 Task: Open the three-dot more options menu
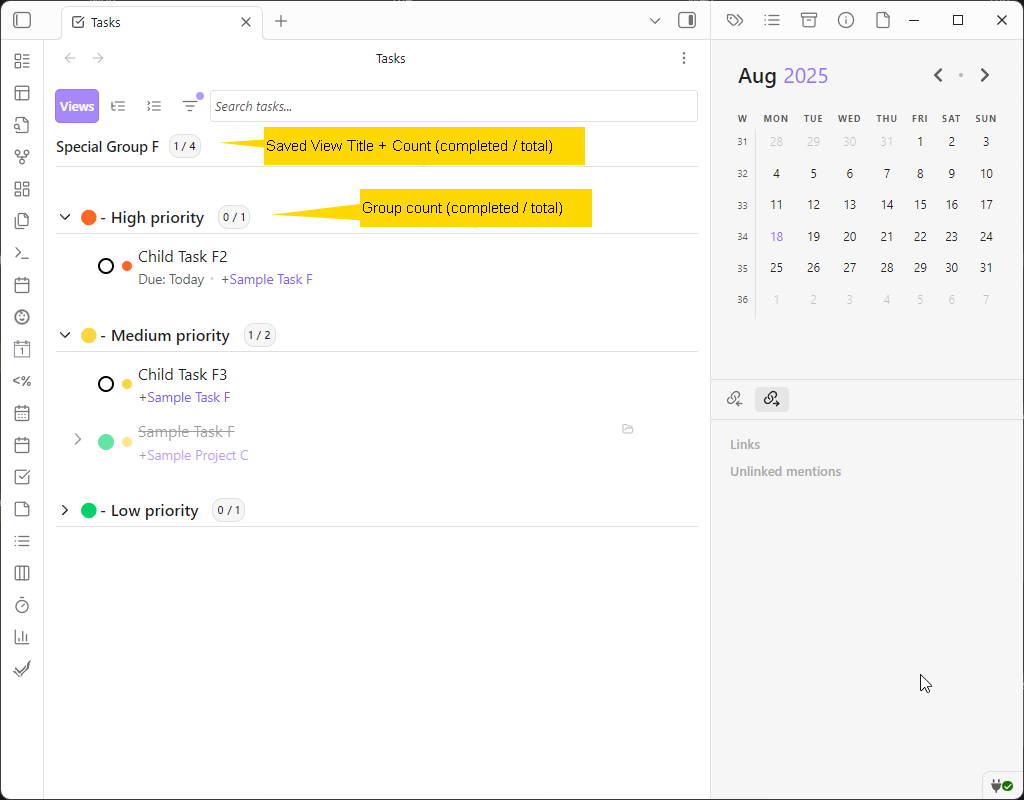pyautogui.click(x=684, y=58)
